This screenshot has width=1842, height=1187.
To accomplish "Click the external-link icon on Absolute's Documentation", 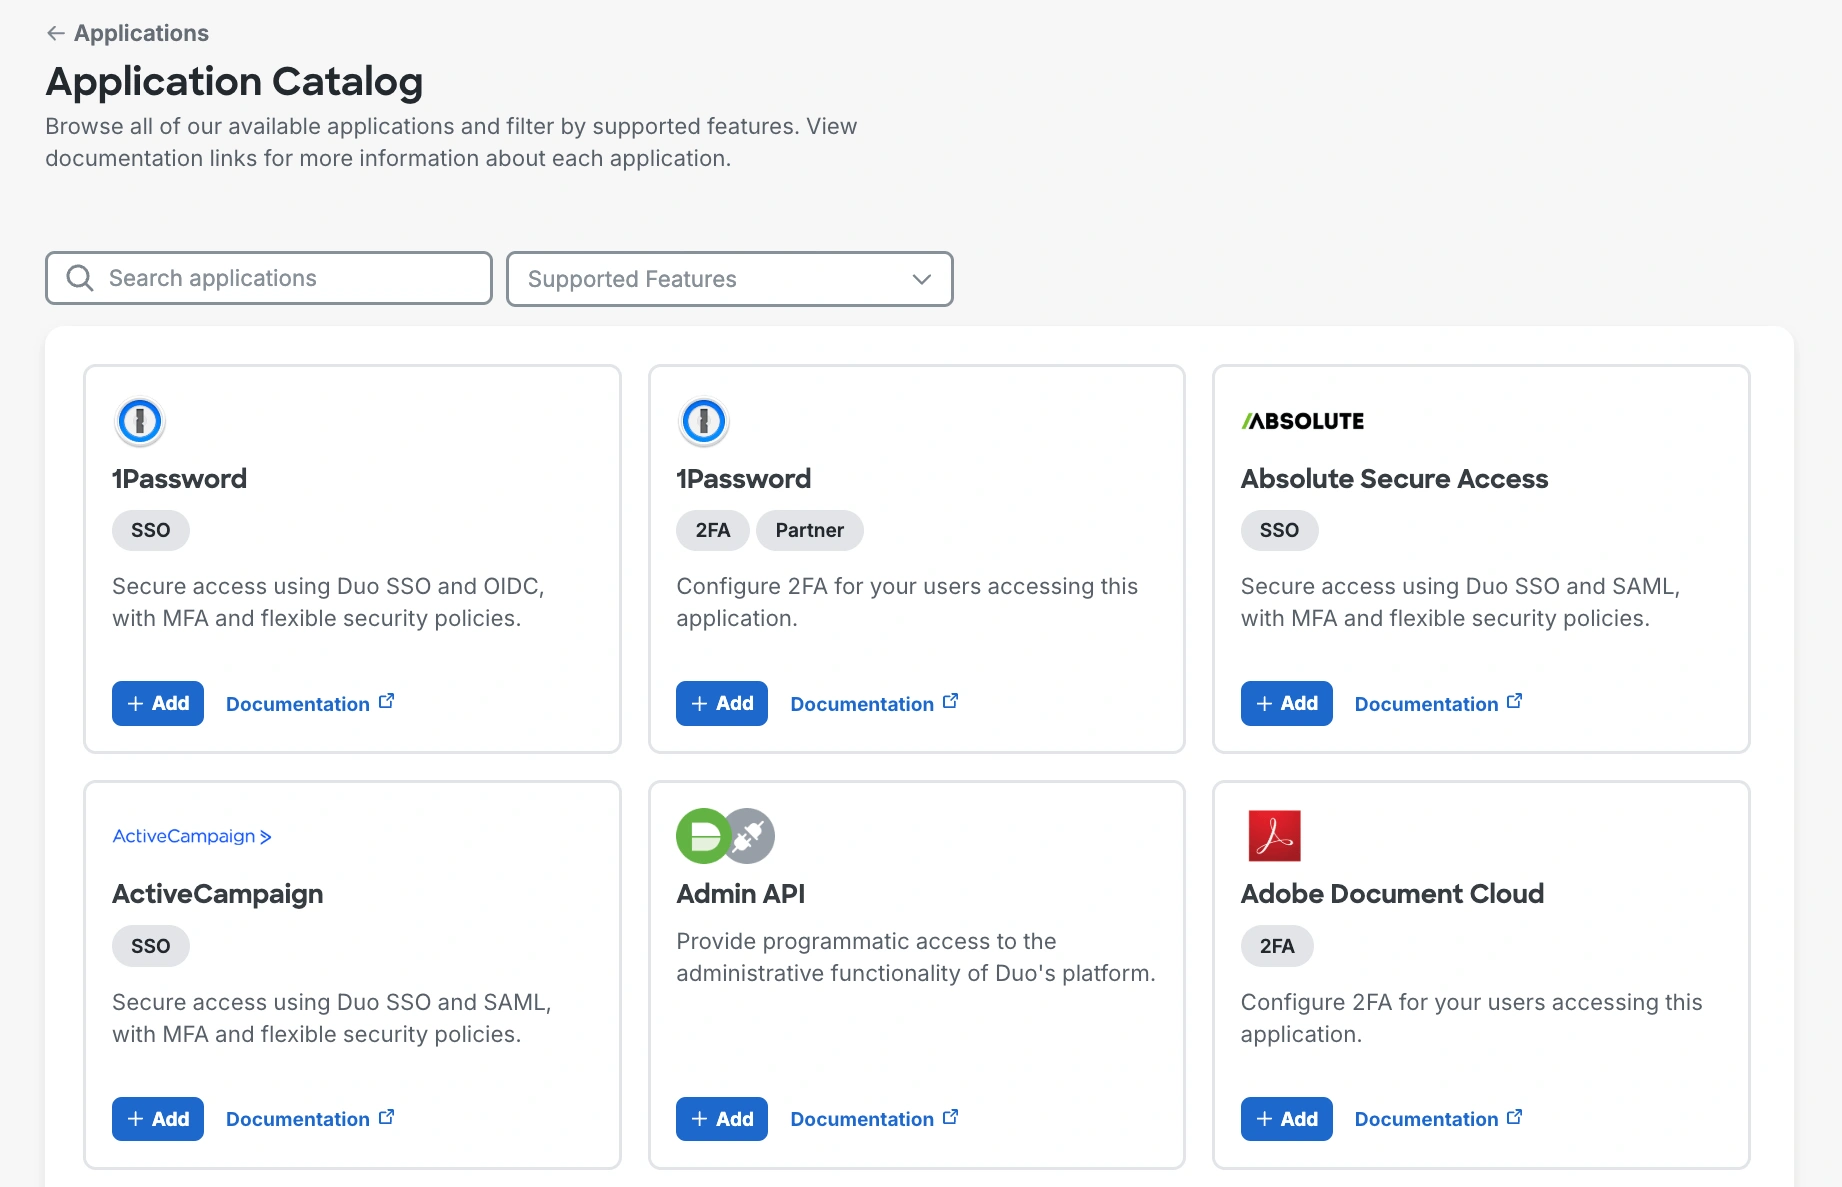I will 1514,700.
